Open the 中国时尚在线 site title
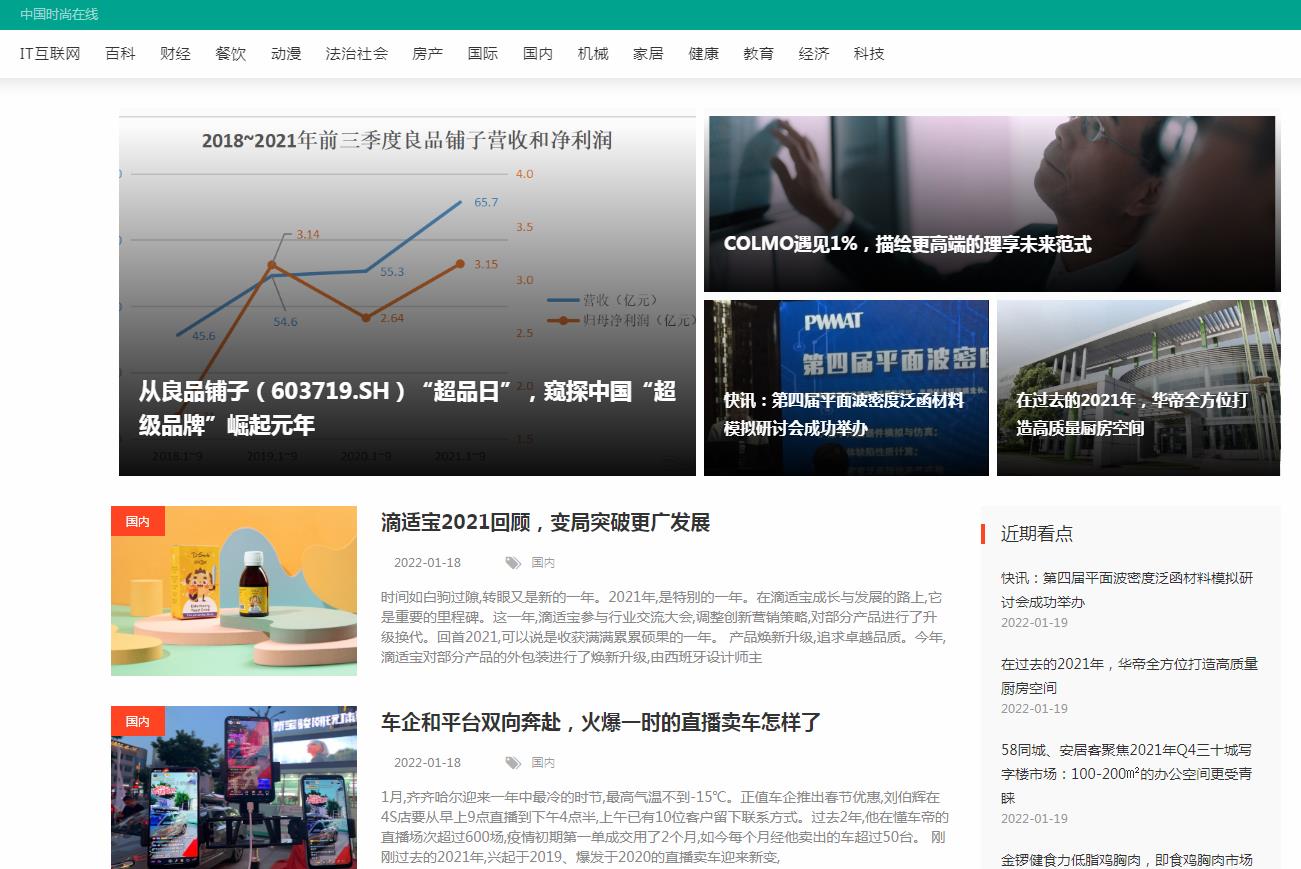This screenshot has height=869, width=1301. (x=59, y=14)
